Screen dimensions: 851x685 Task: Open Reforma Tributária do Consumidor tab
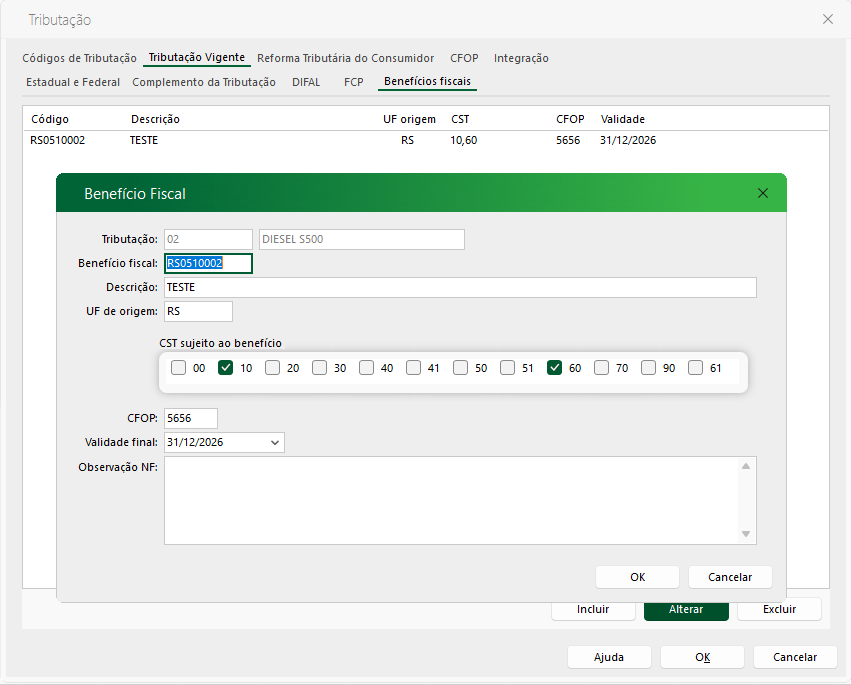(x=345, y=58)
